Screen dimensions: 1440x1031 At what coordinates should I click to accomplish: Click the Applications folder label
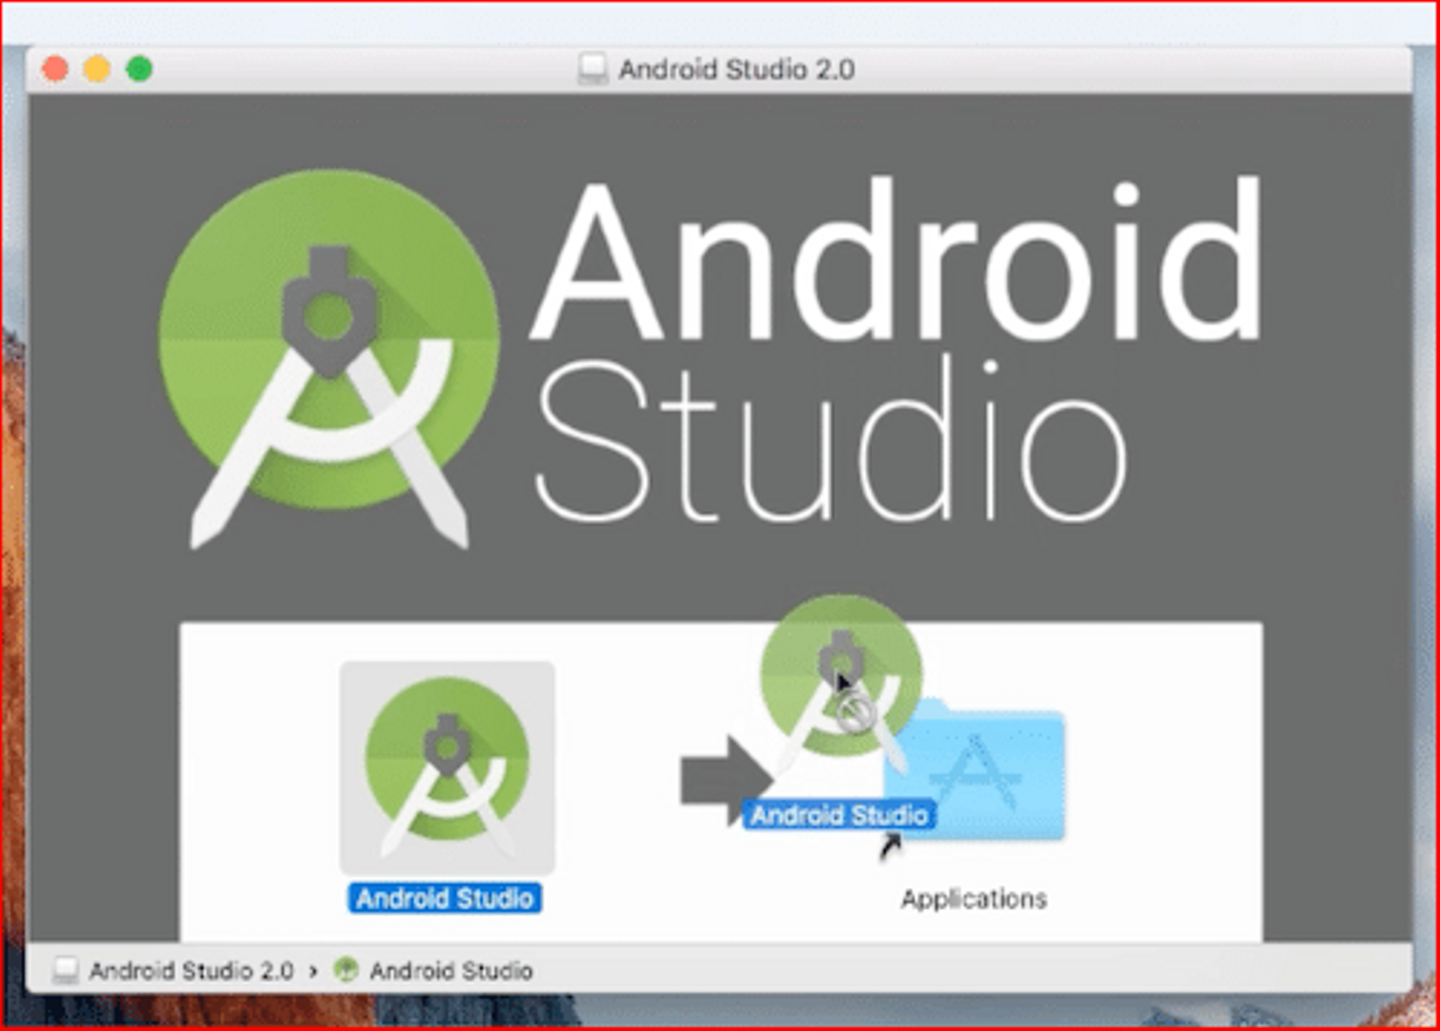tap(974, 899)
